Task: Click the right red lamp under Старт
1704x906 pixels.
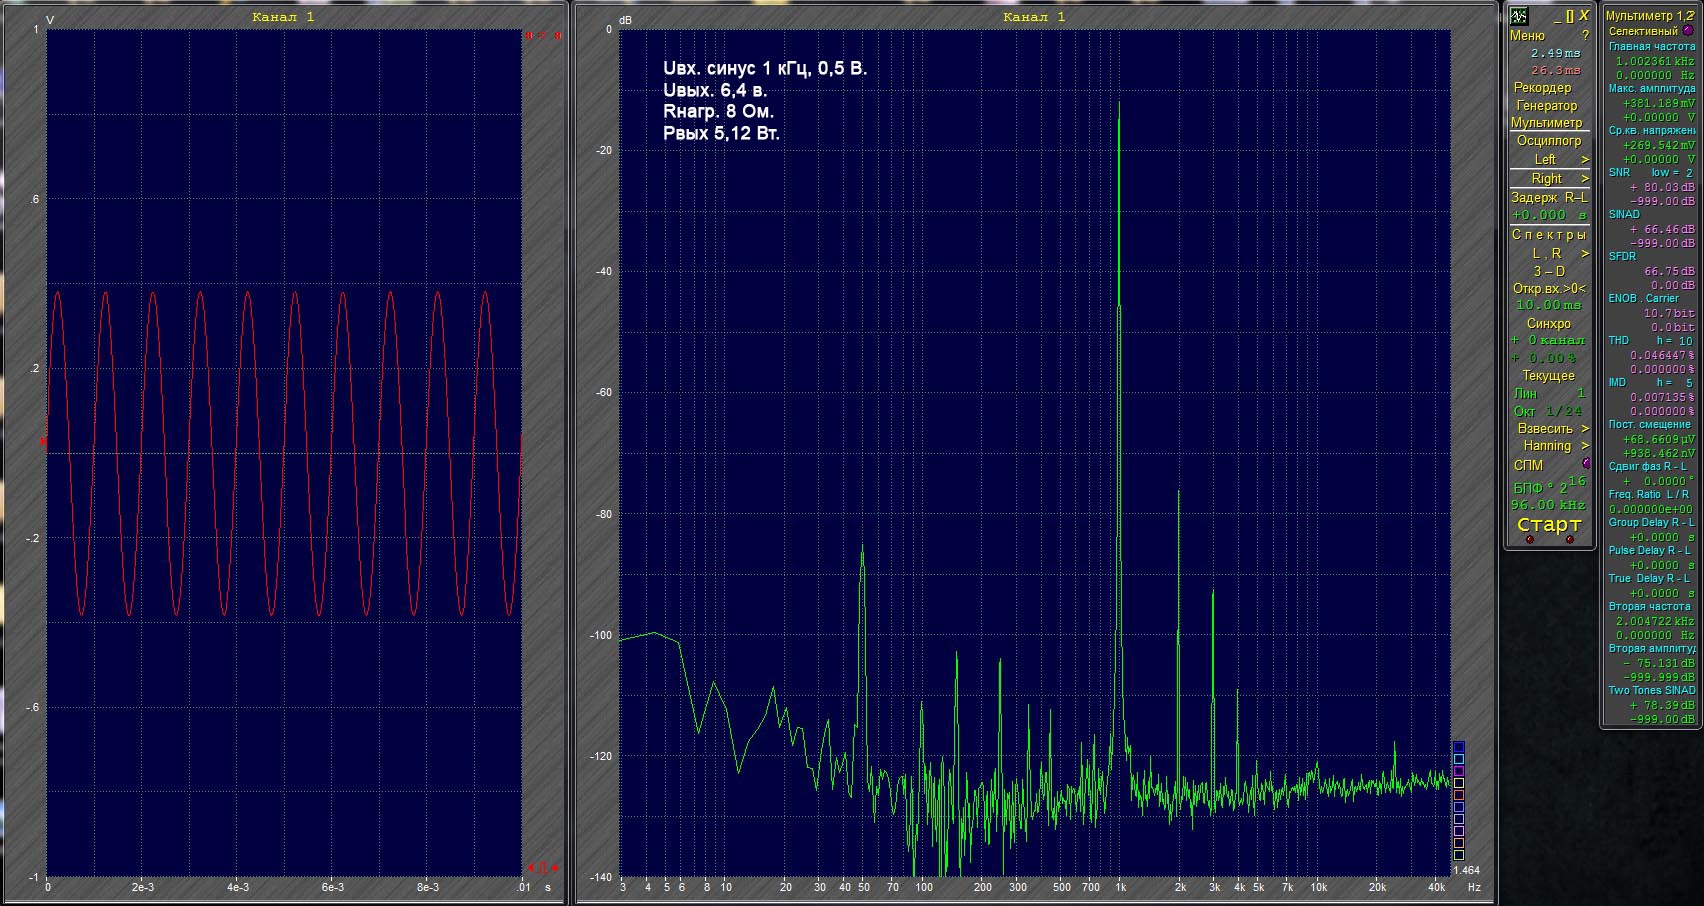Action: coord(1570,540)
